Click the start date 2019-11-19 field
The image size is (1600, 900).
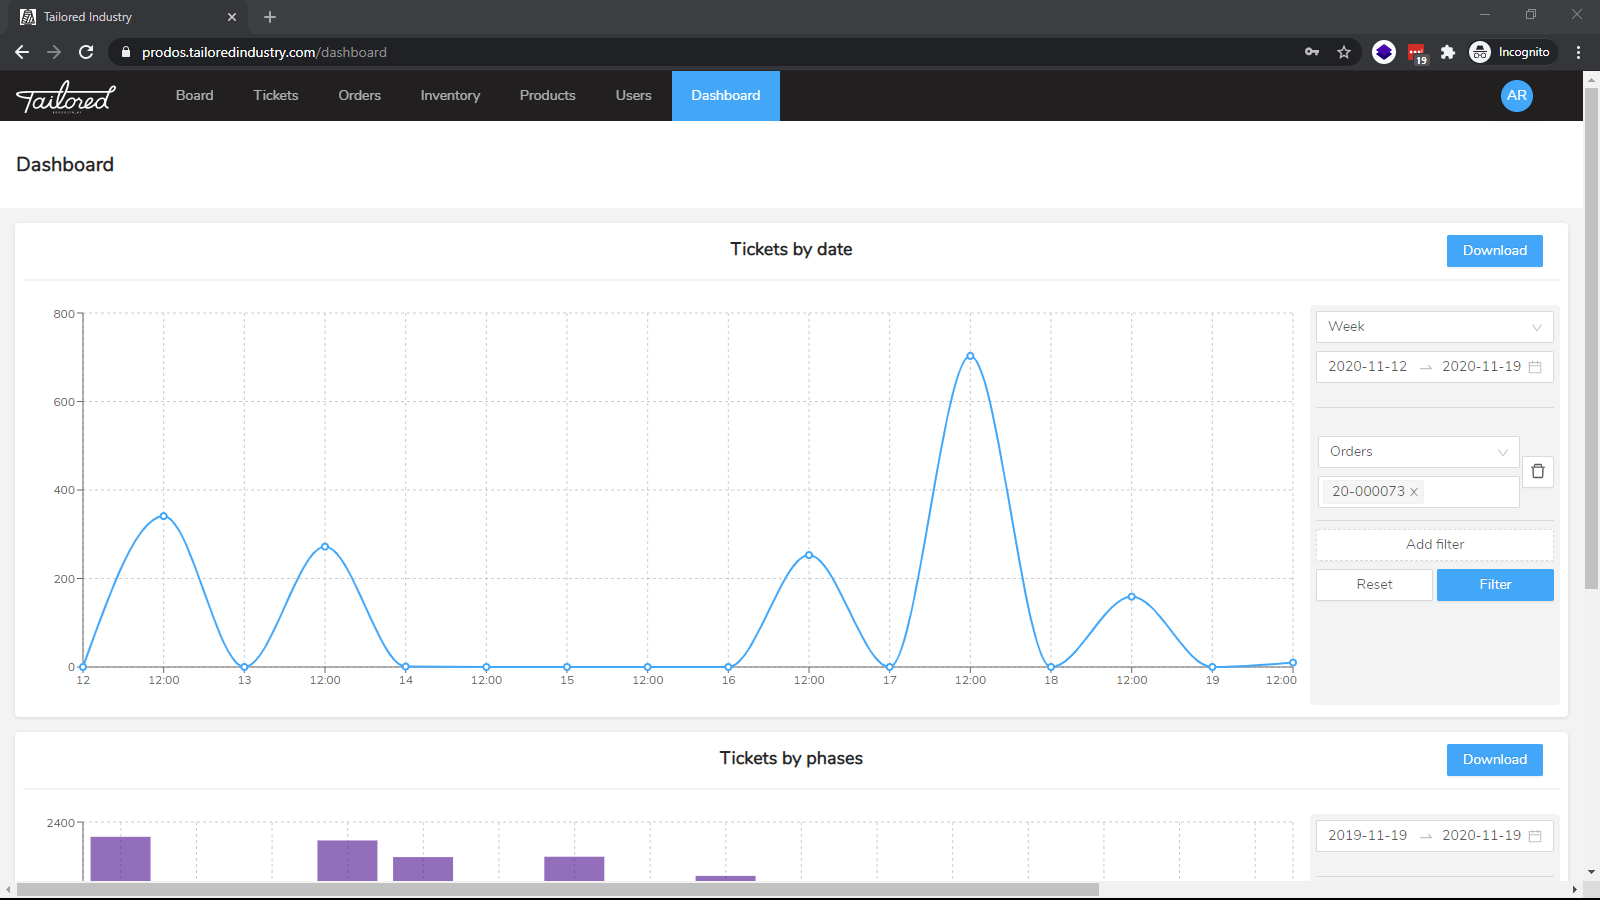click(x=1368, y=836)
